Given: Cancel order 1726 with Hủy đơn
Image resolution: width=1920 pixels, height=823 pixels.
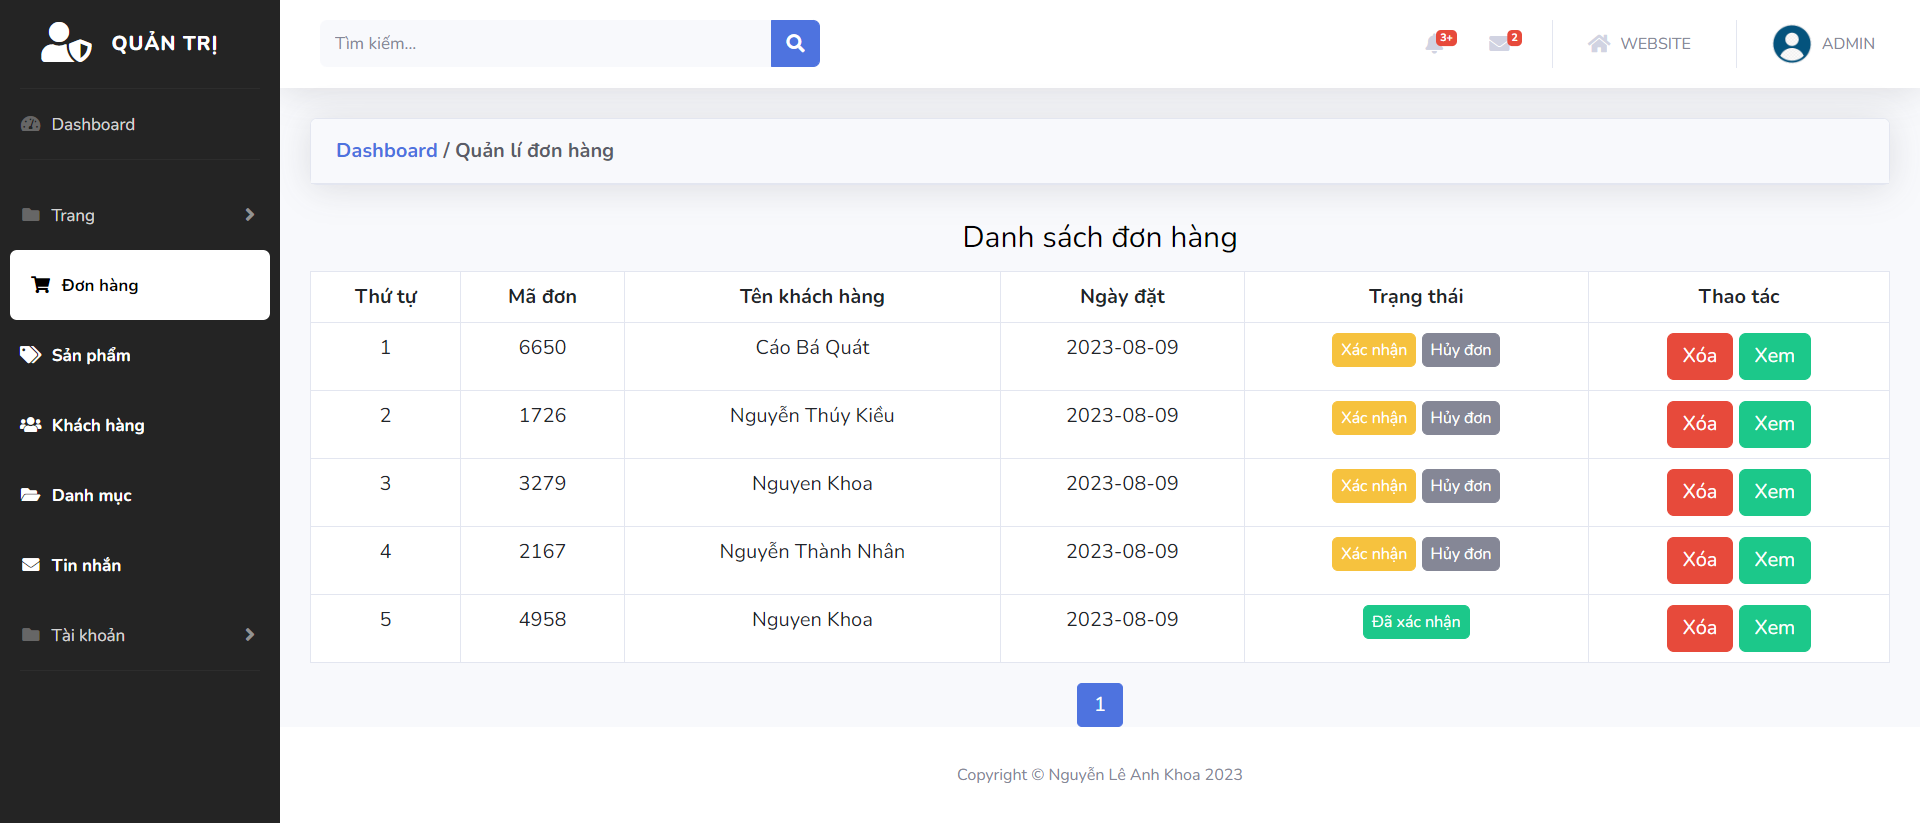Looking at the screenshot, I should pos(1461,418).
